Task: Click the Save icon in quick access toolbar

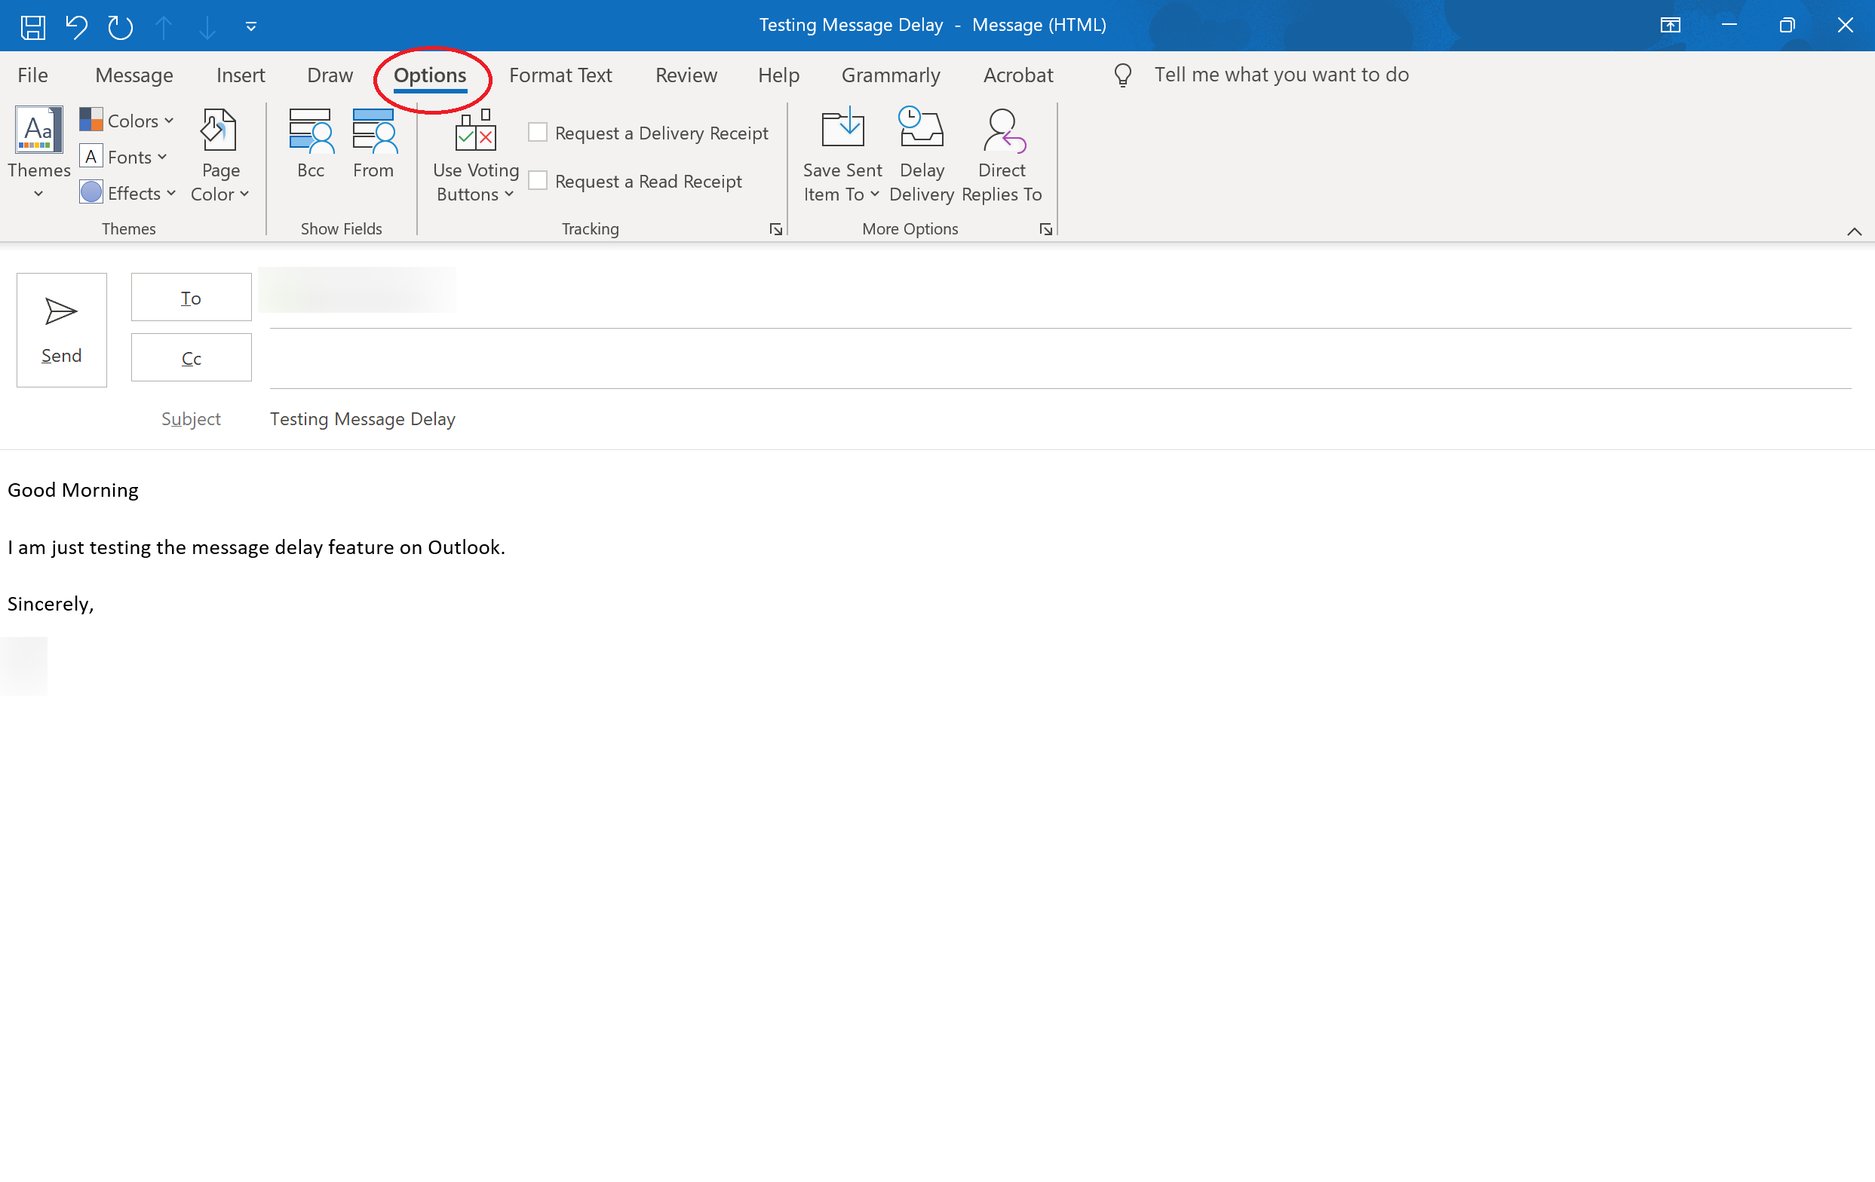Action: 32,26
